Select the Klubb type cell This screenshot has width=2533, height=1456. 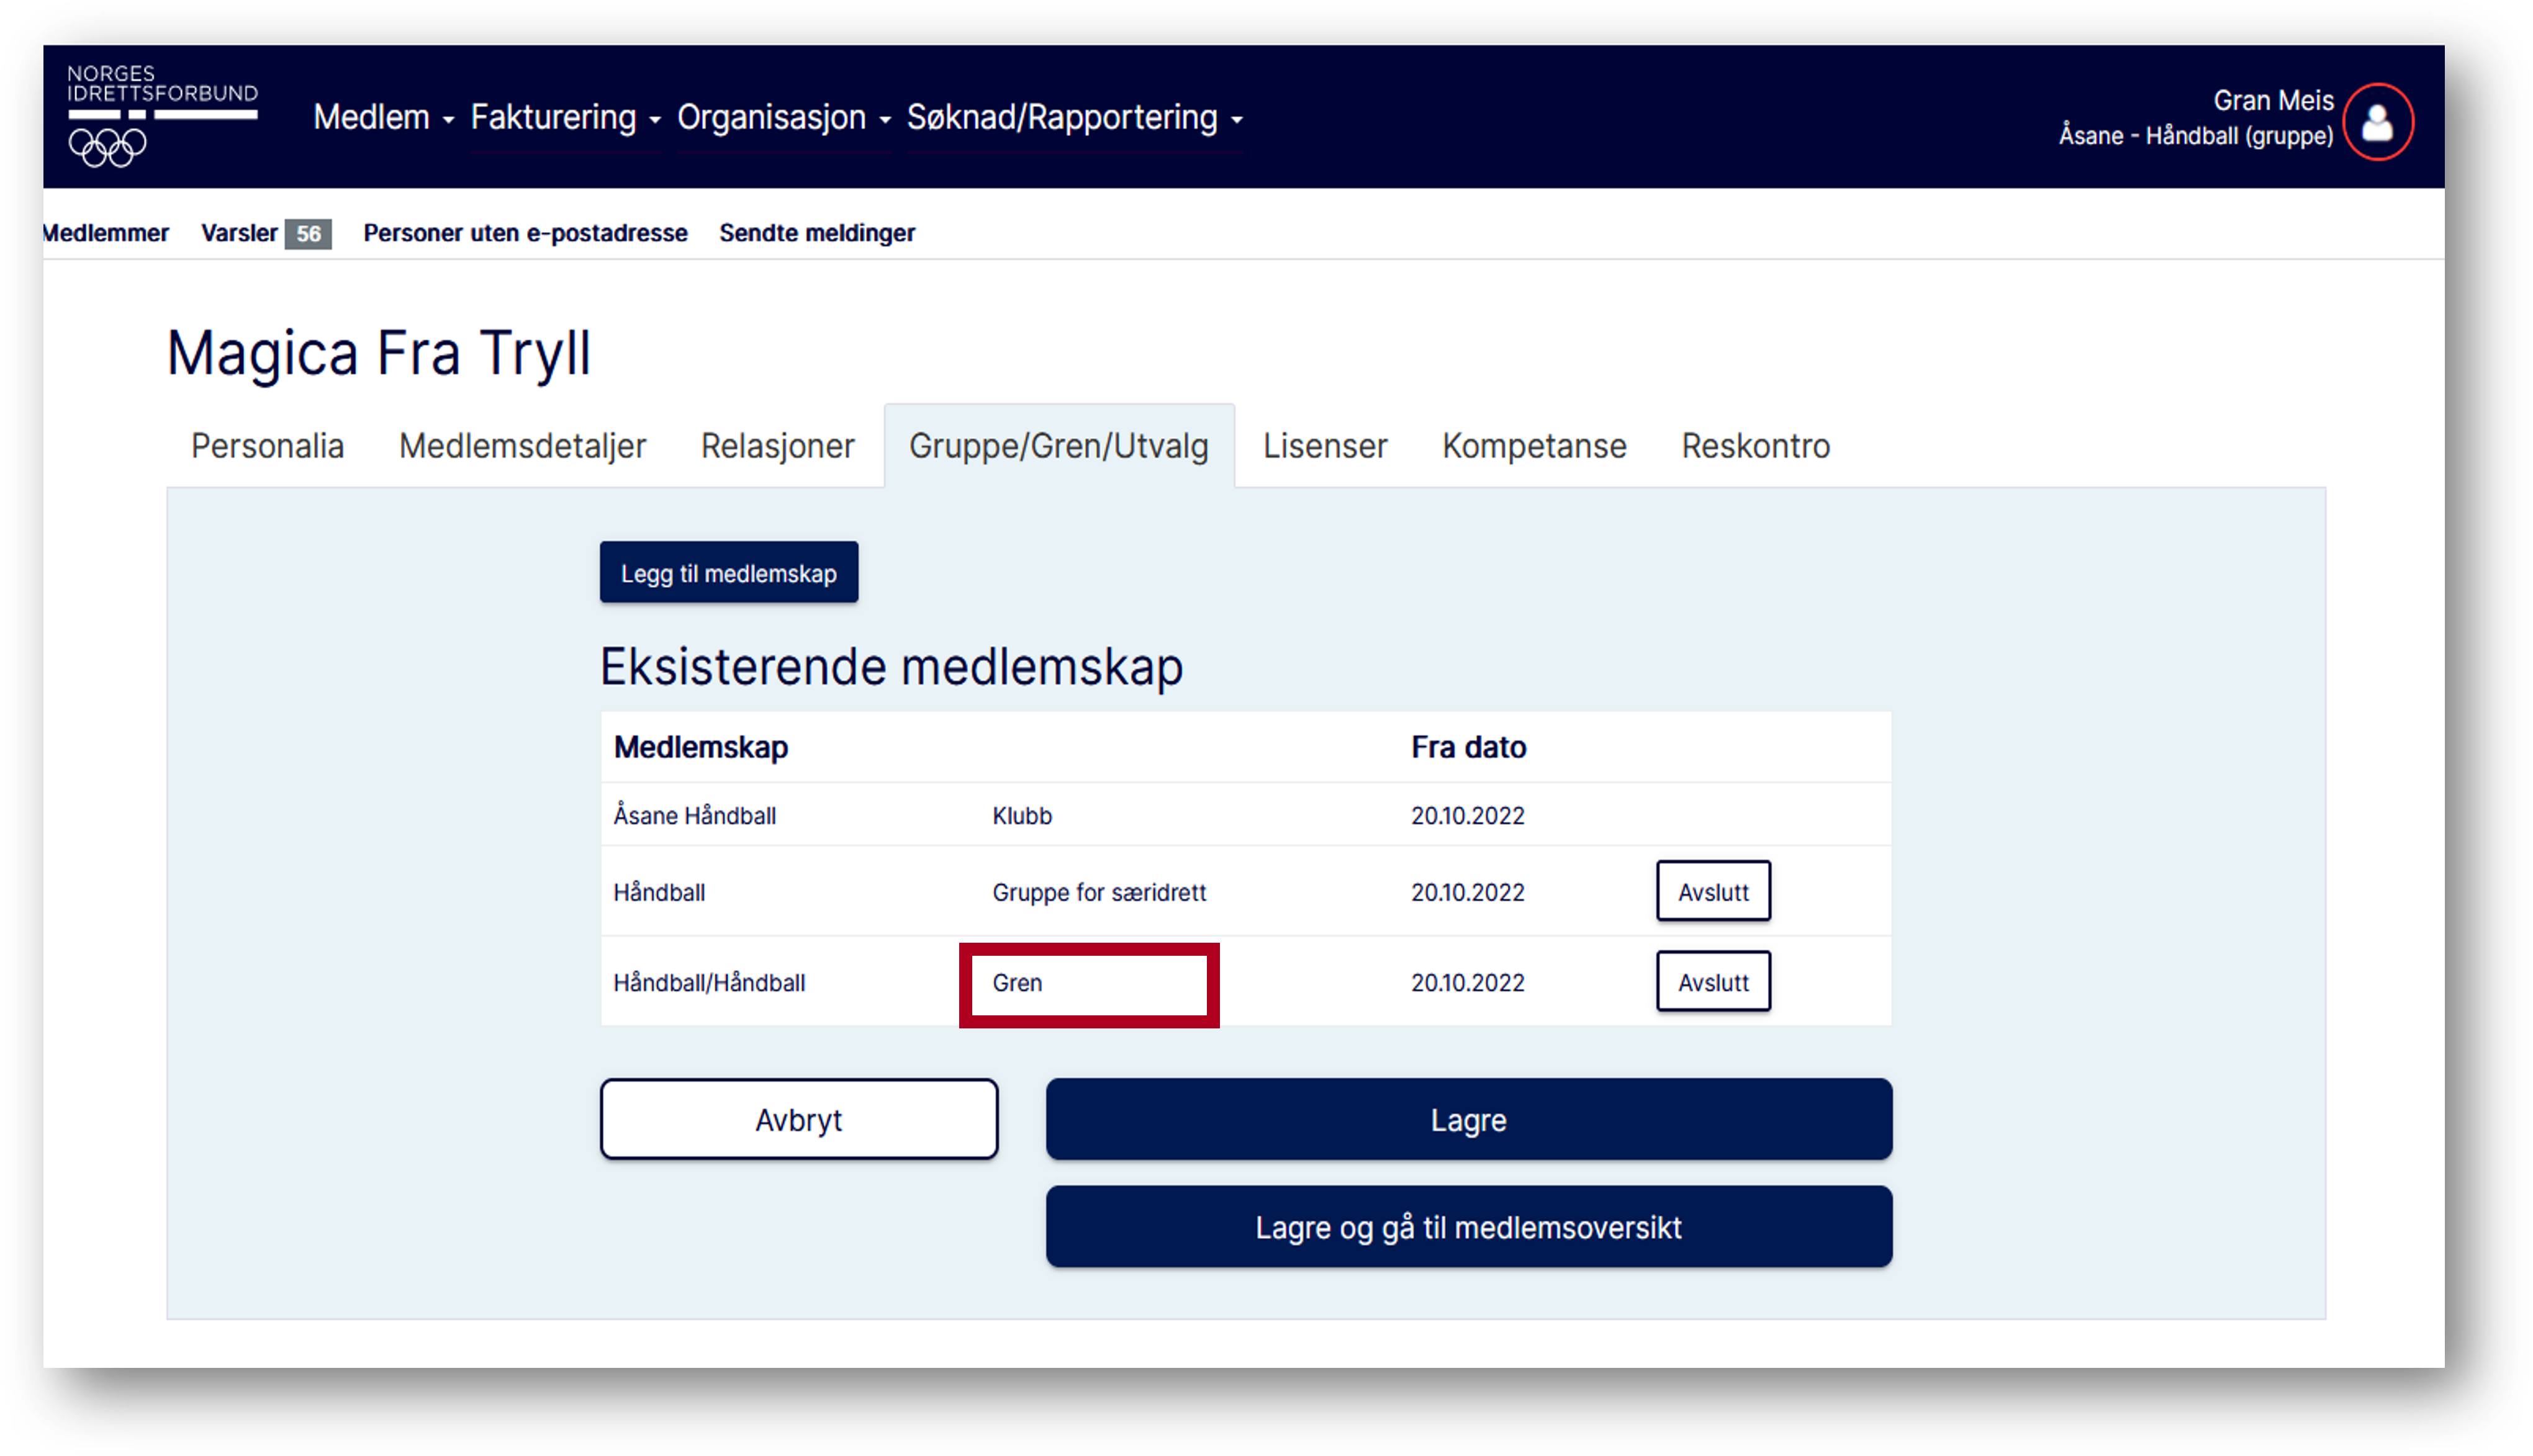(1021, 816)
